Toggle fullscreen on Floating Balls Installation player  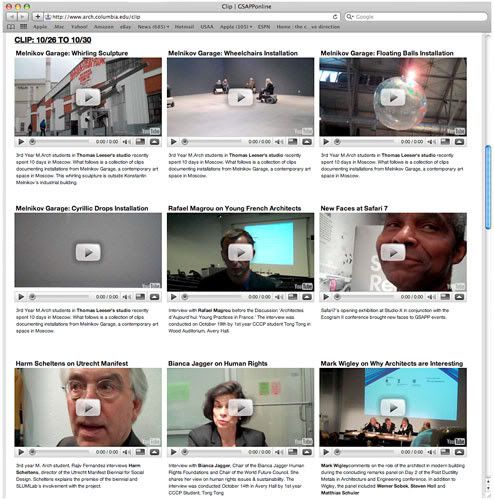(x=445, y=142)
